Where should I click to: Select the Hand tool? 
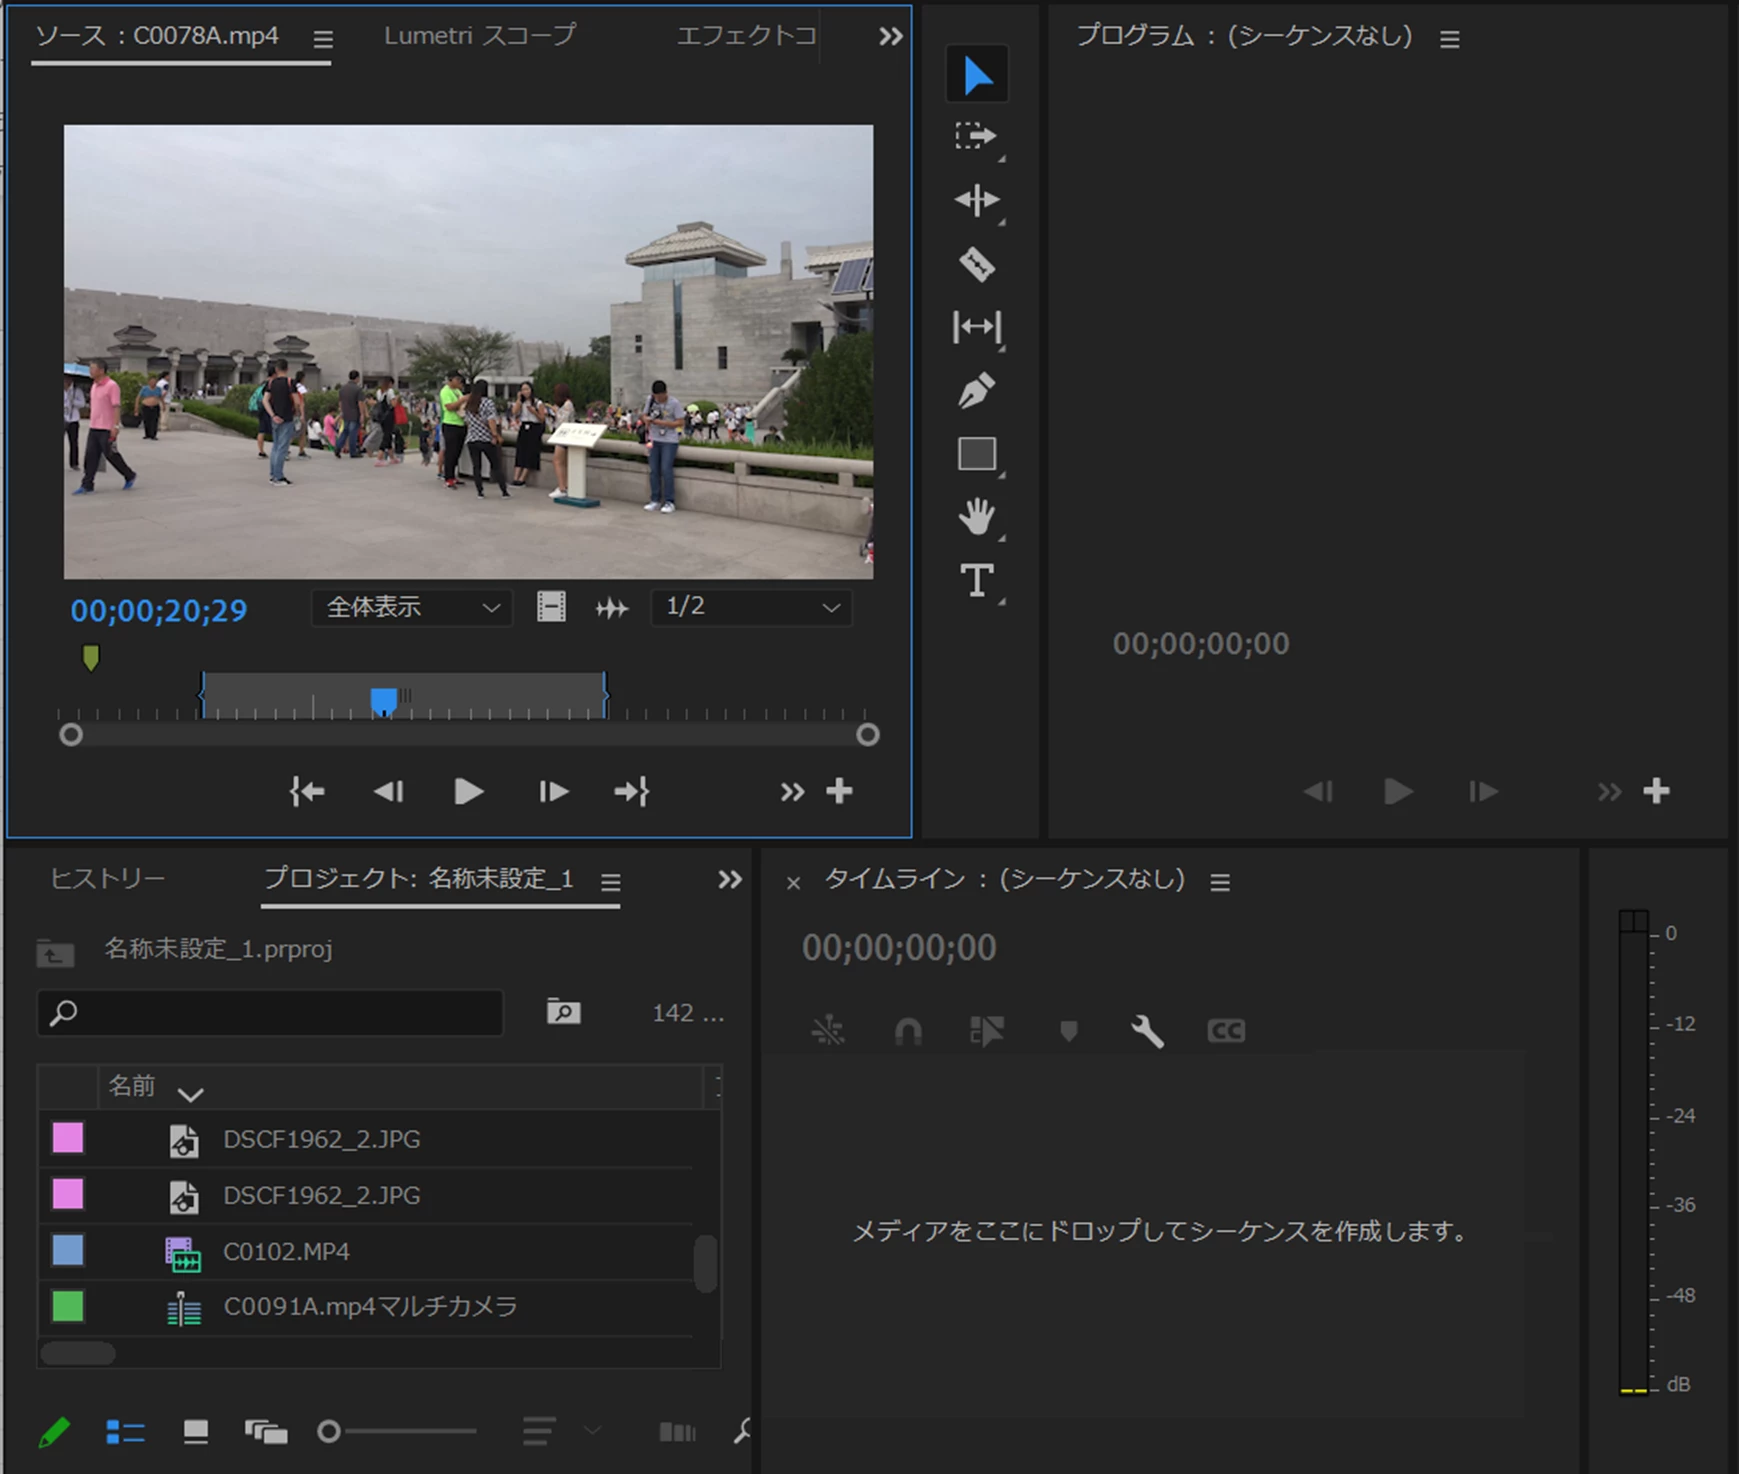click(977, 517)
